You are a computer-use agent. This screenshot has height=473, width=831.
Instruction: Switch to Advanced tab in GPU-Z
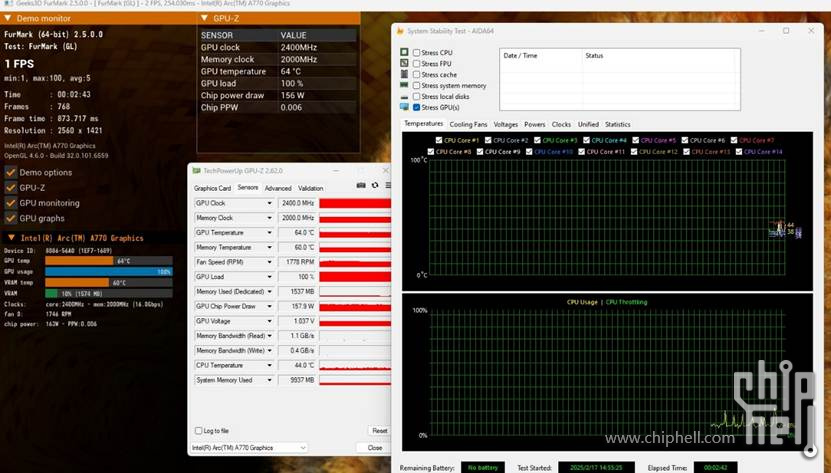tap(278, 188)
